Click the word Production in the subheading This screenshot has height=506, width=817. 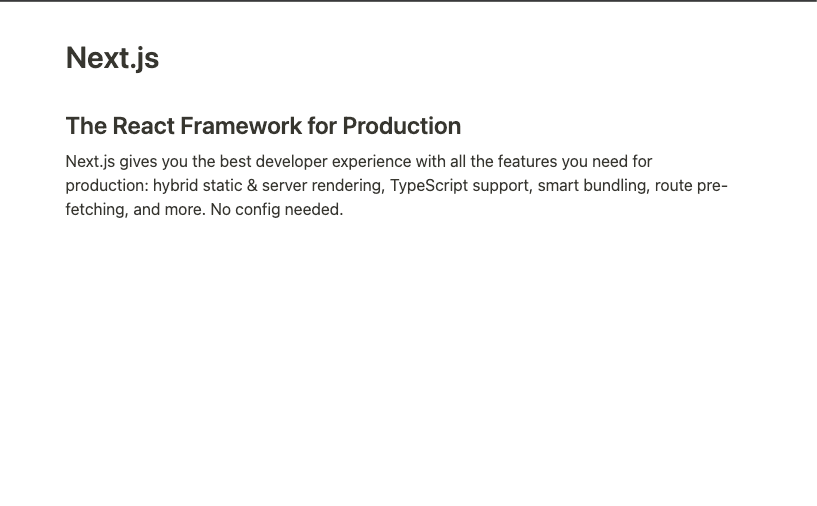pyautogui.click(x=401, y=126)
